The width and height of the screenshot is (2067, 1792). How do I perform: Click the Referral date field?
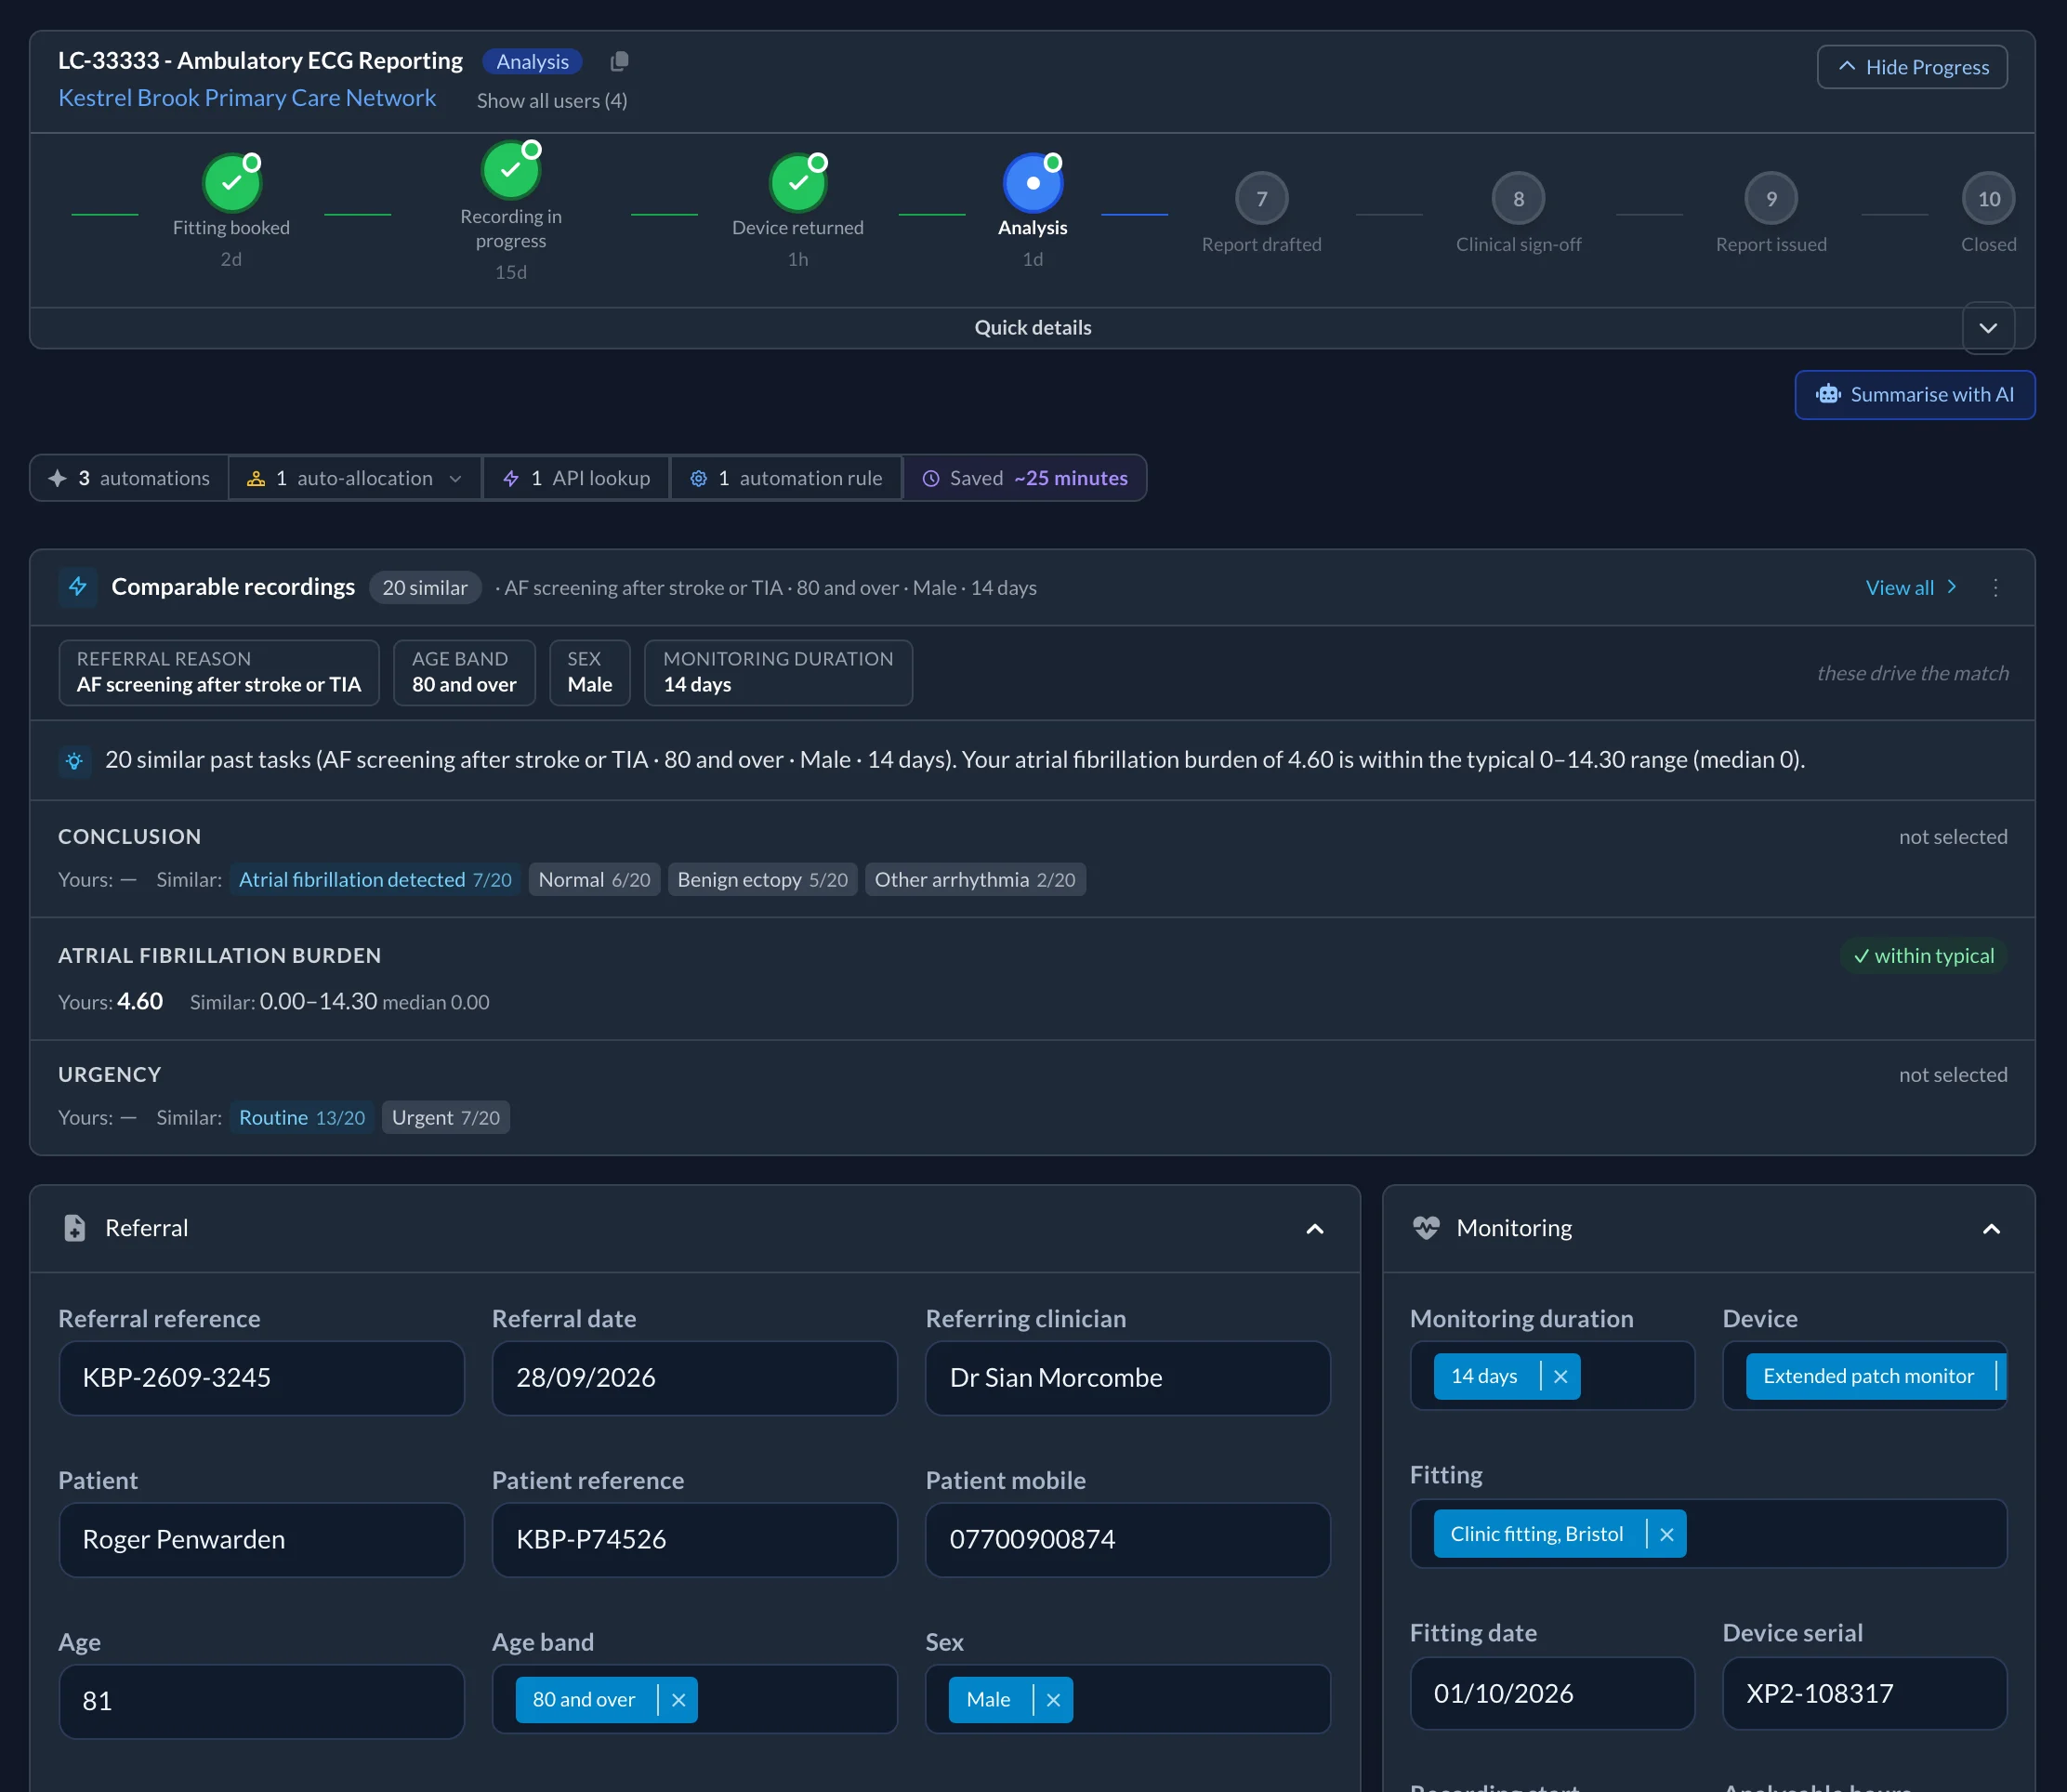point(694,1378)
